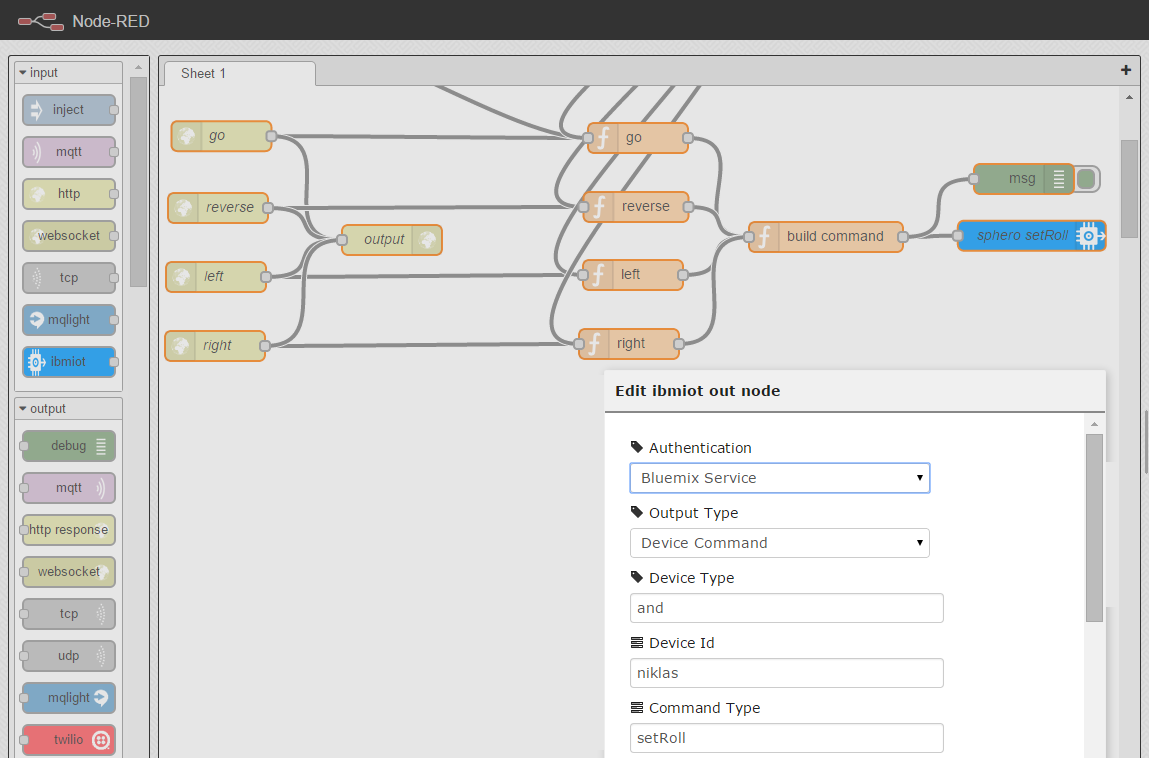1149x758 pixels.
Task: Click the edit dialog scrollbar
Action: click(x=1094, y=528)
